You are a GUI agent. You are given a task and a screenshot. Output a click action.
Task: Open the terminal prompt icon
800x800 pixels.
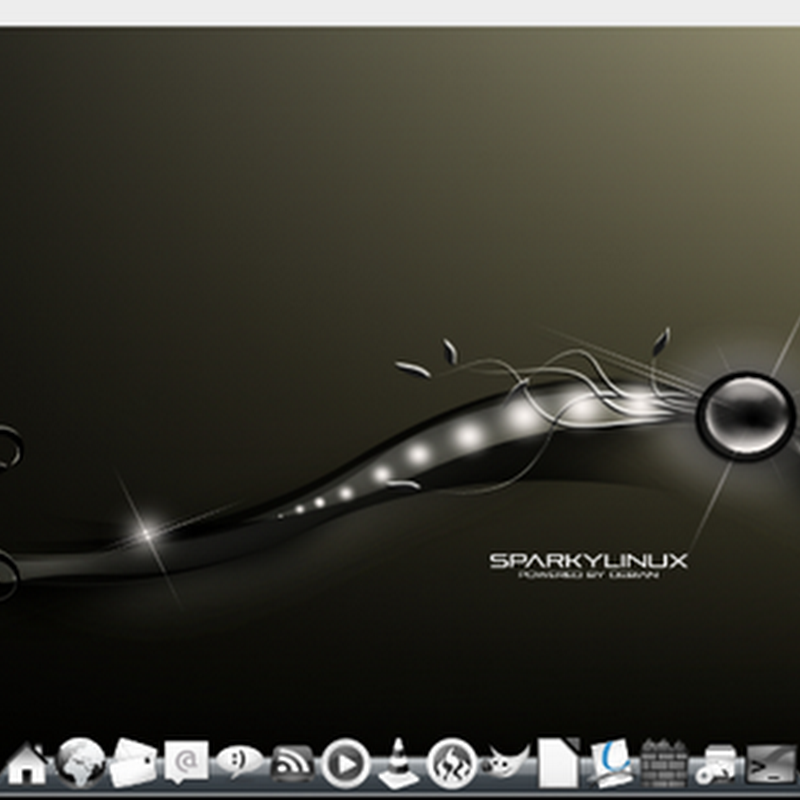pyautogui.click(x=771, y=764)
